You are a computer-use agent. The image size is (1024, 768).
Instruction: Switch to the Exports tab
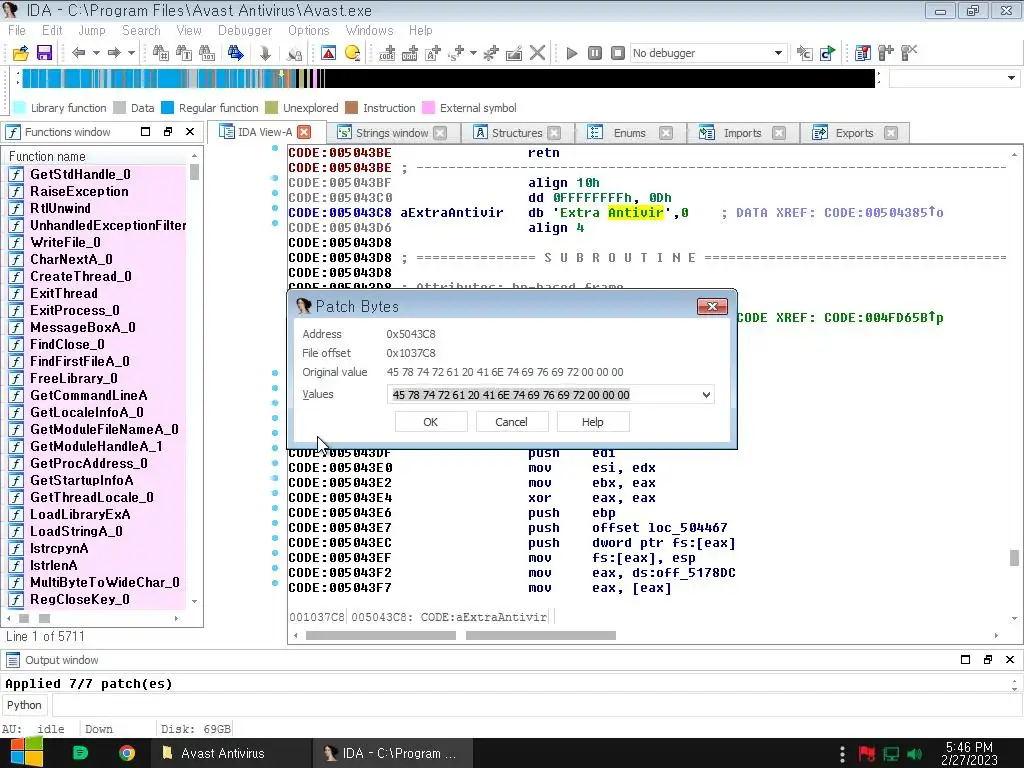854,133
